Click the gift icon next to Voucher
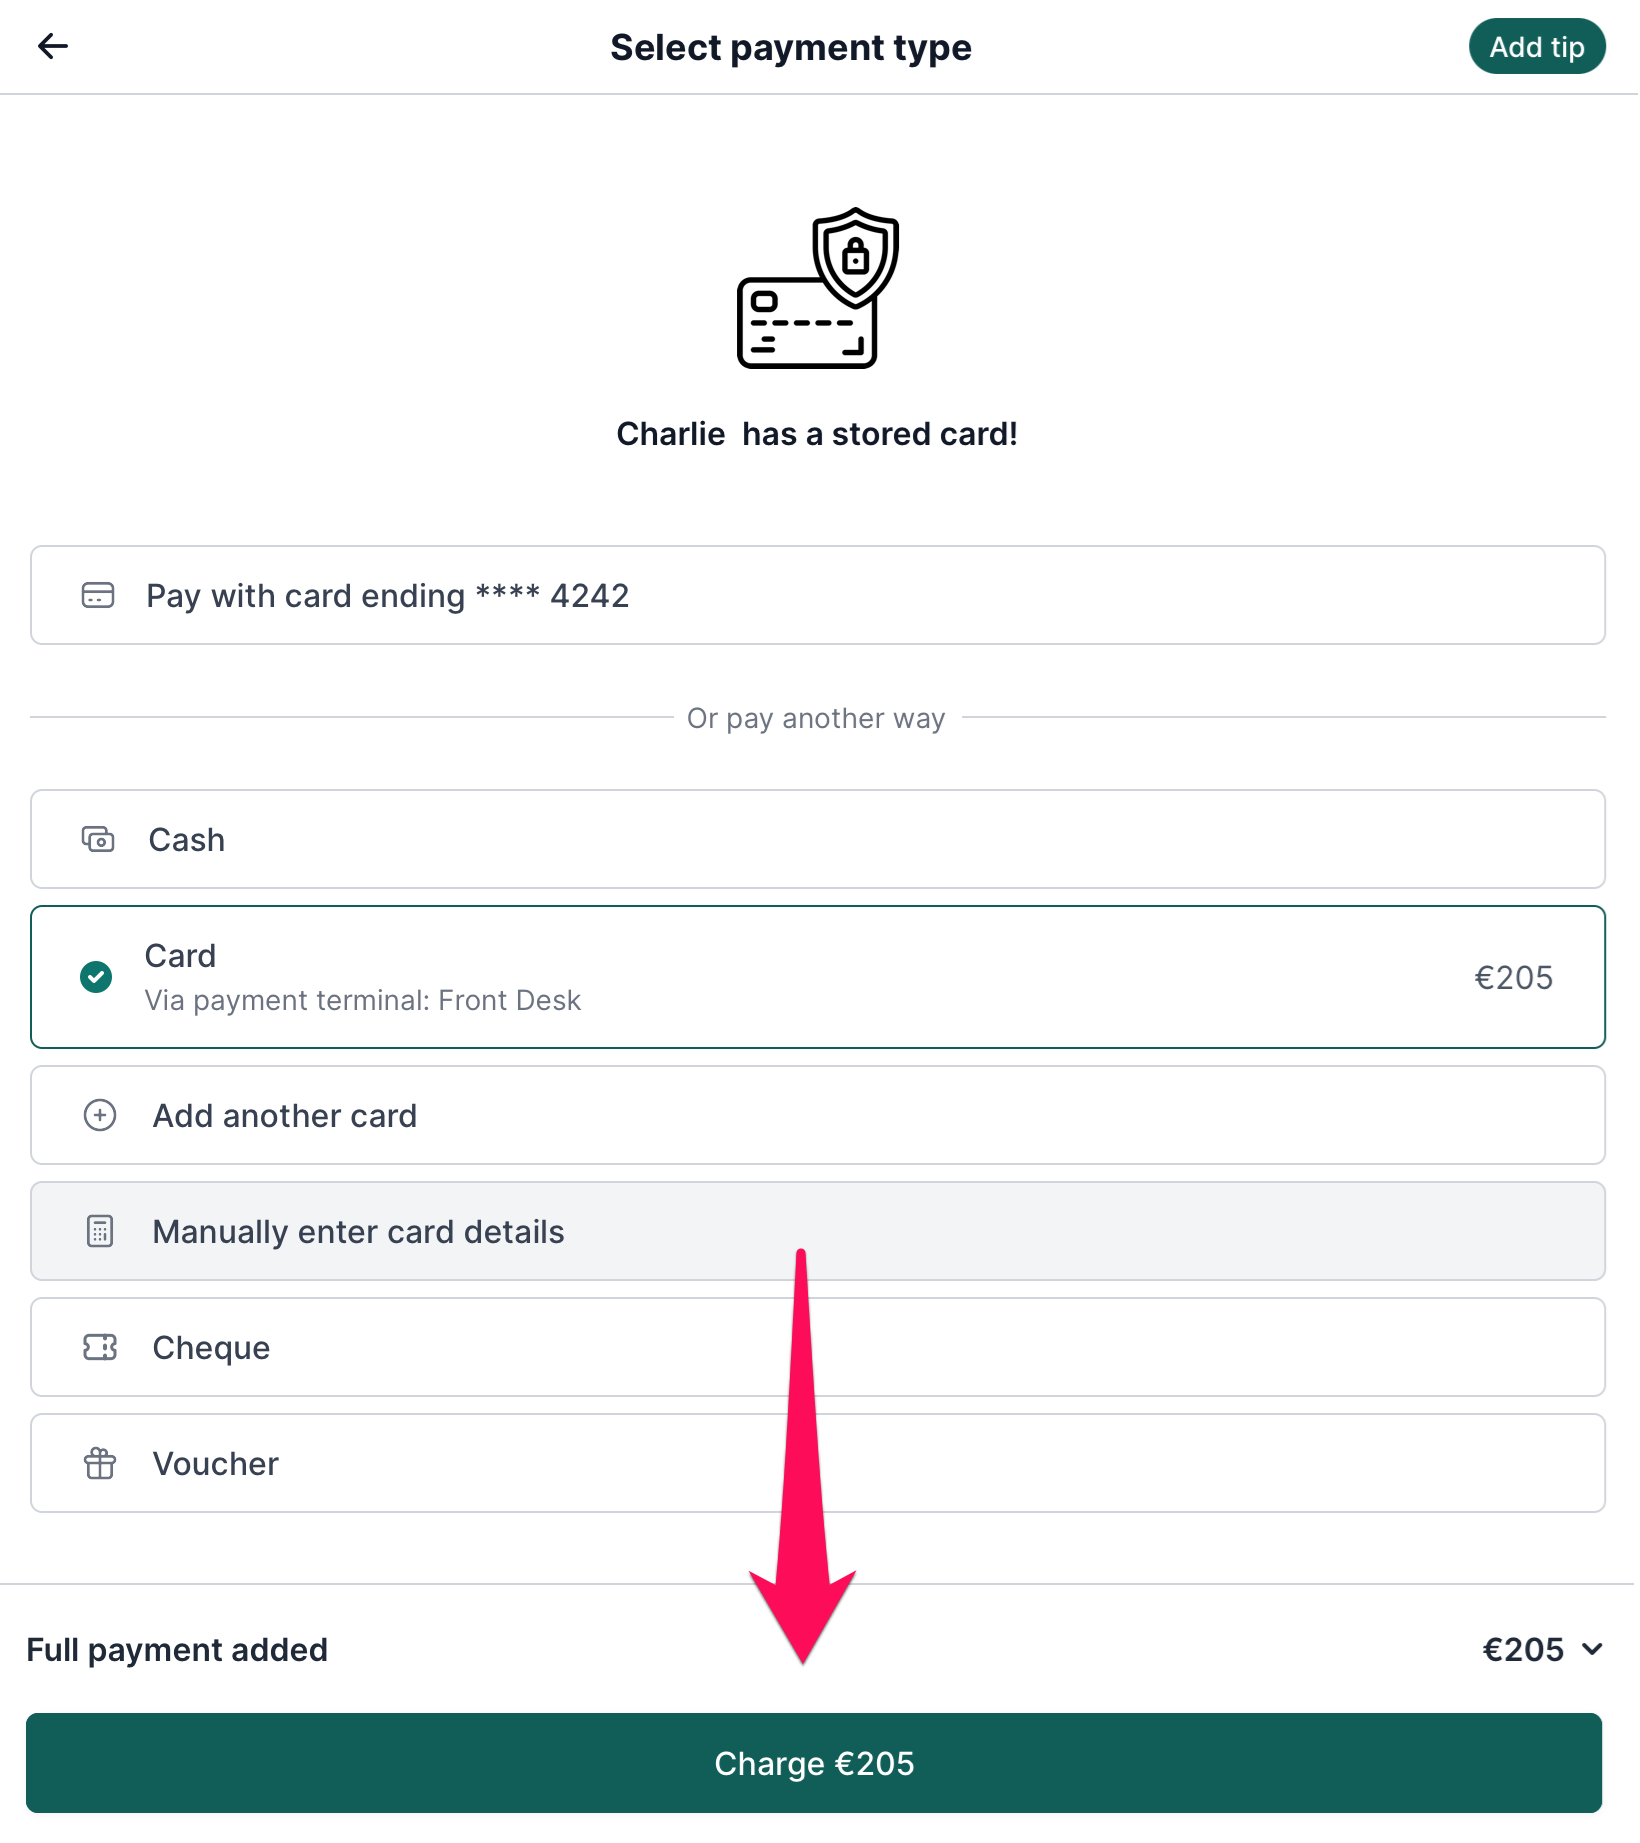Screen dimensions: 1640x1843 click(100, 1463)
